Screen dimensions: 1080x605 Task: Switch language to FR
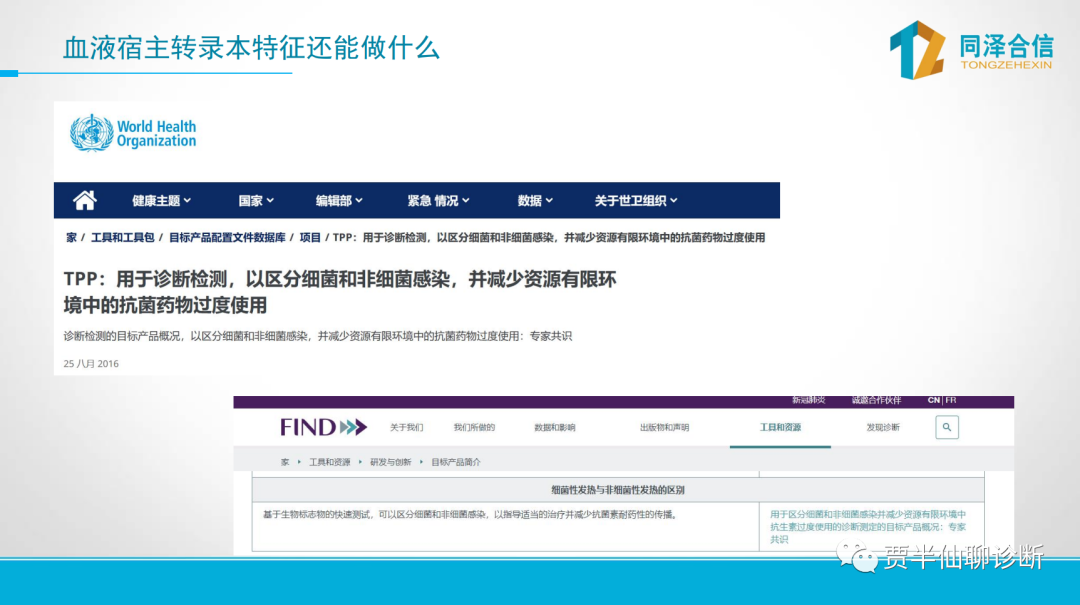(x=951, y=400)
